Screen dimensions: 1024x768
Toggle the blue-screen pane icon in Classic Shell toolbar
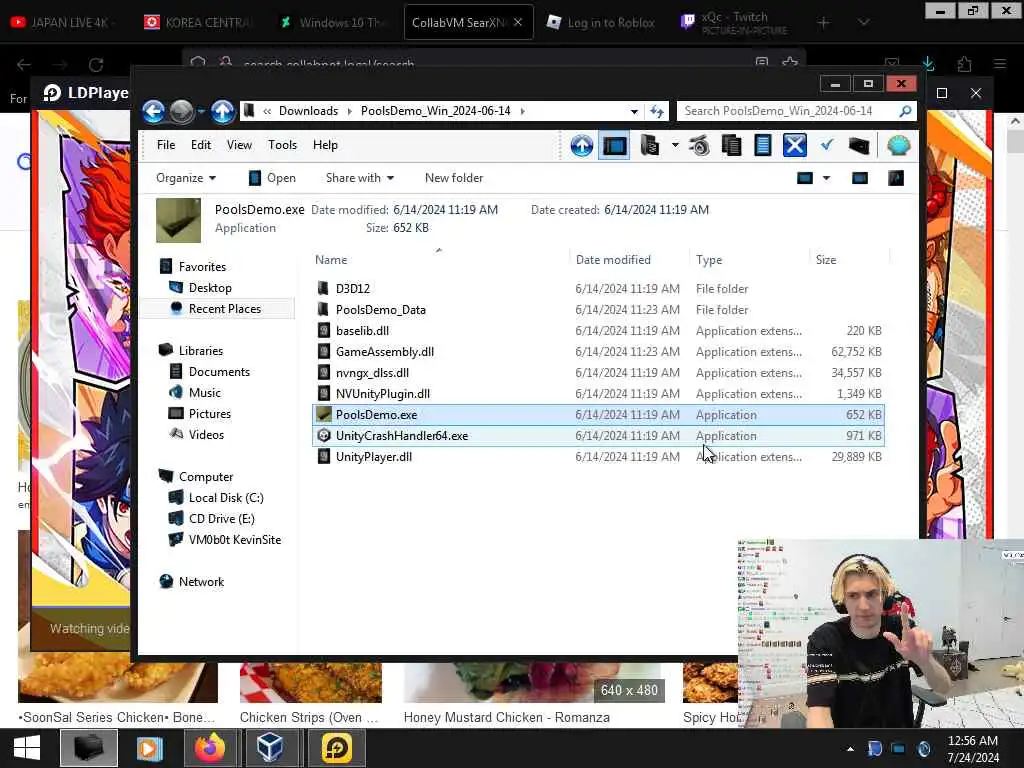tap(615, 146)
